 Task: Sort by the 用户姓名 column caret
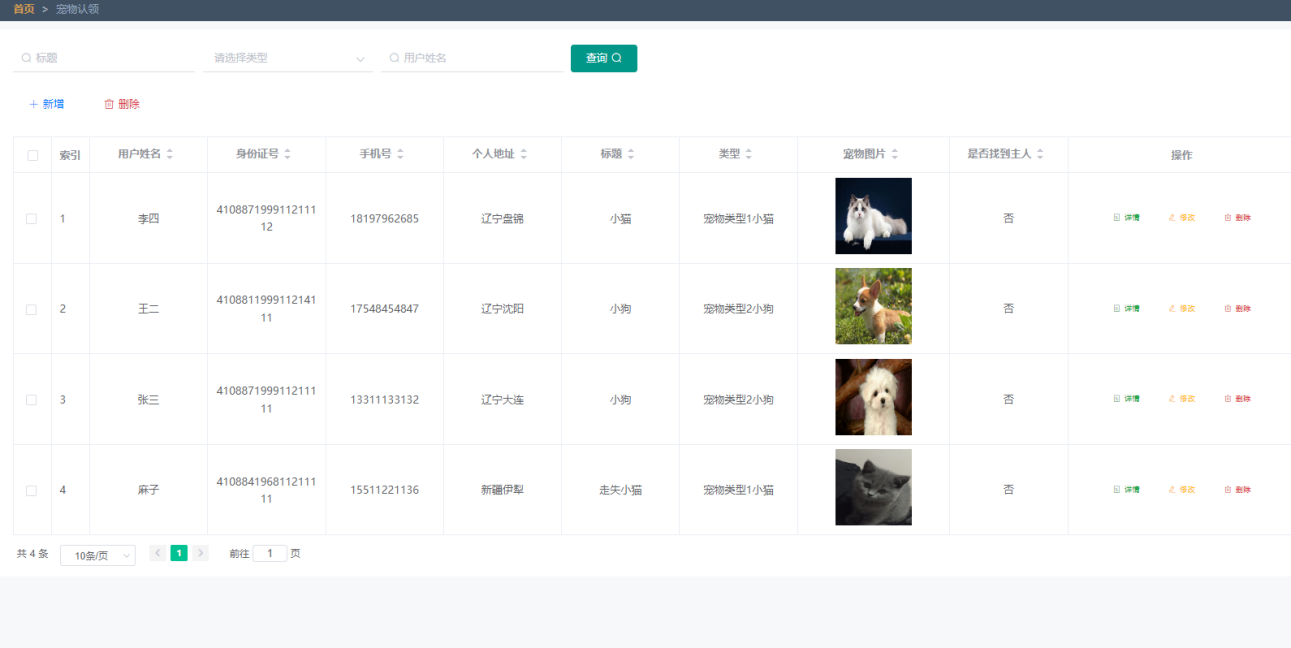point(170,154)
